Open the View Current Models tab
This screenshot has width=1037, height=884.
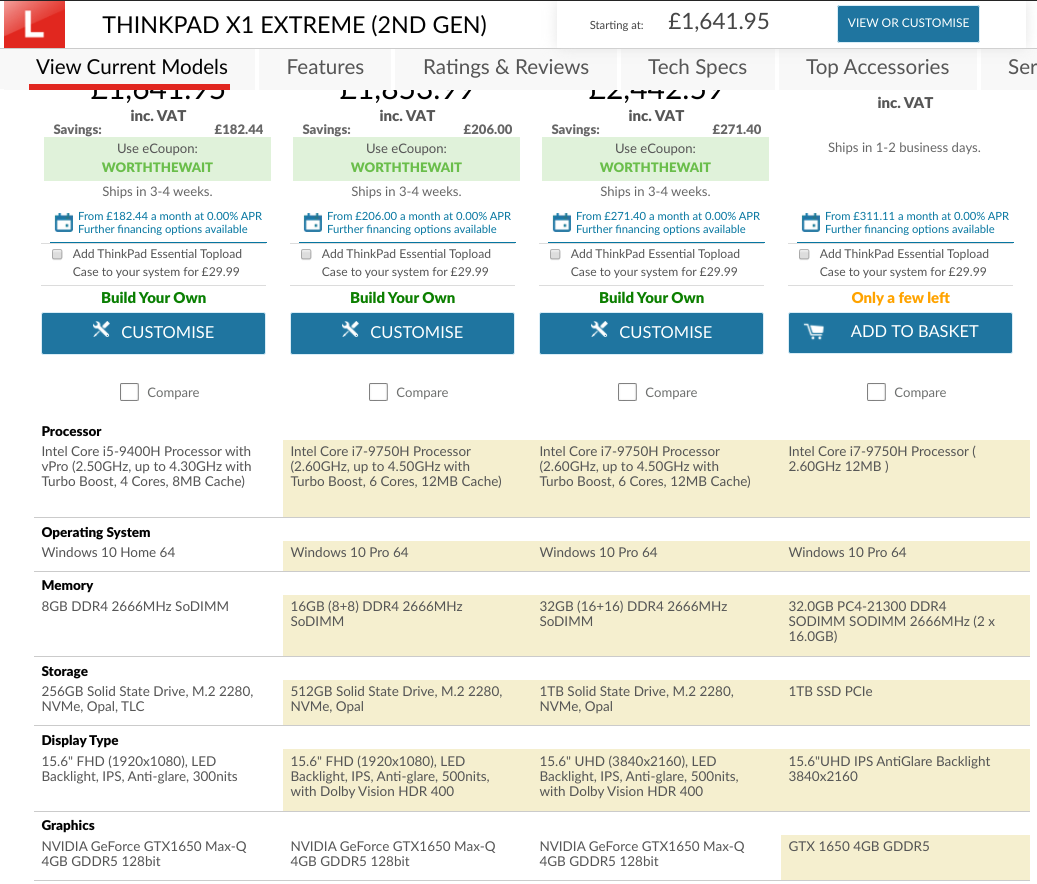[132, 67]
